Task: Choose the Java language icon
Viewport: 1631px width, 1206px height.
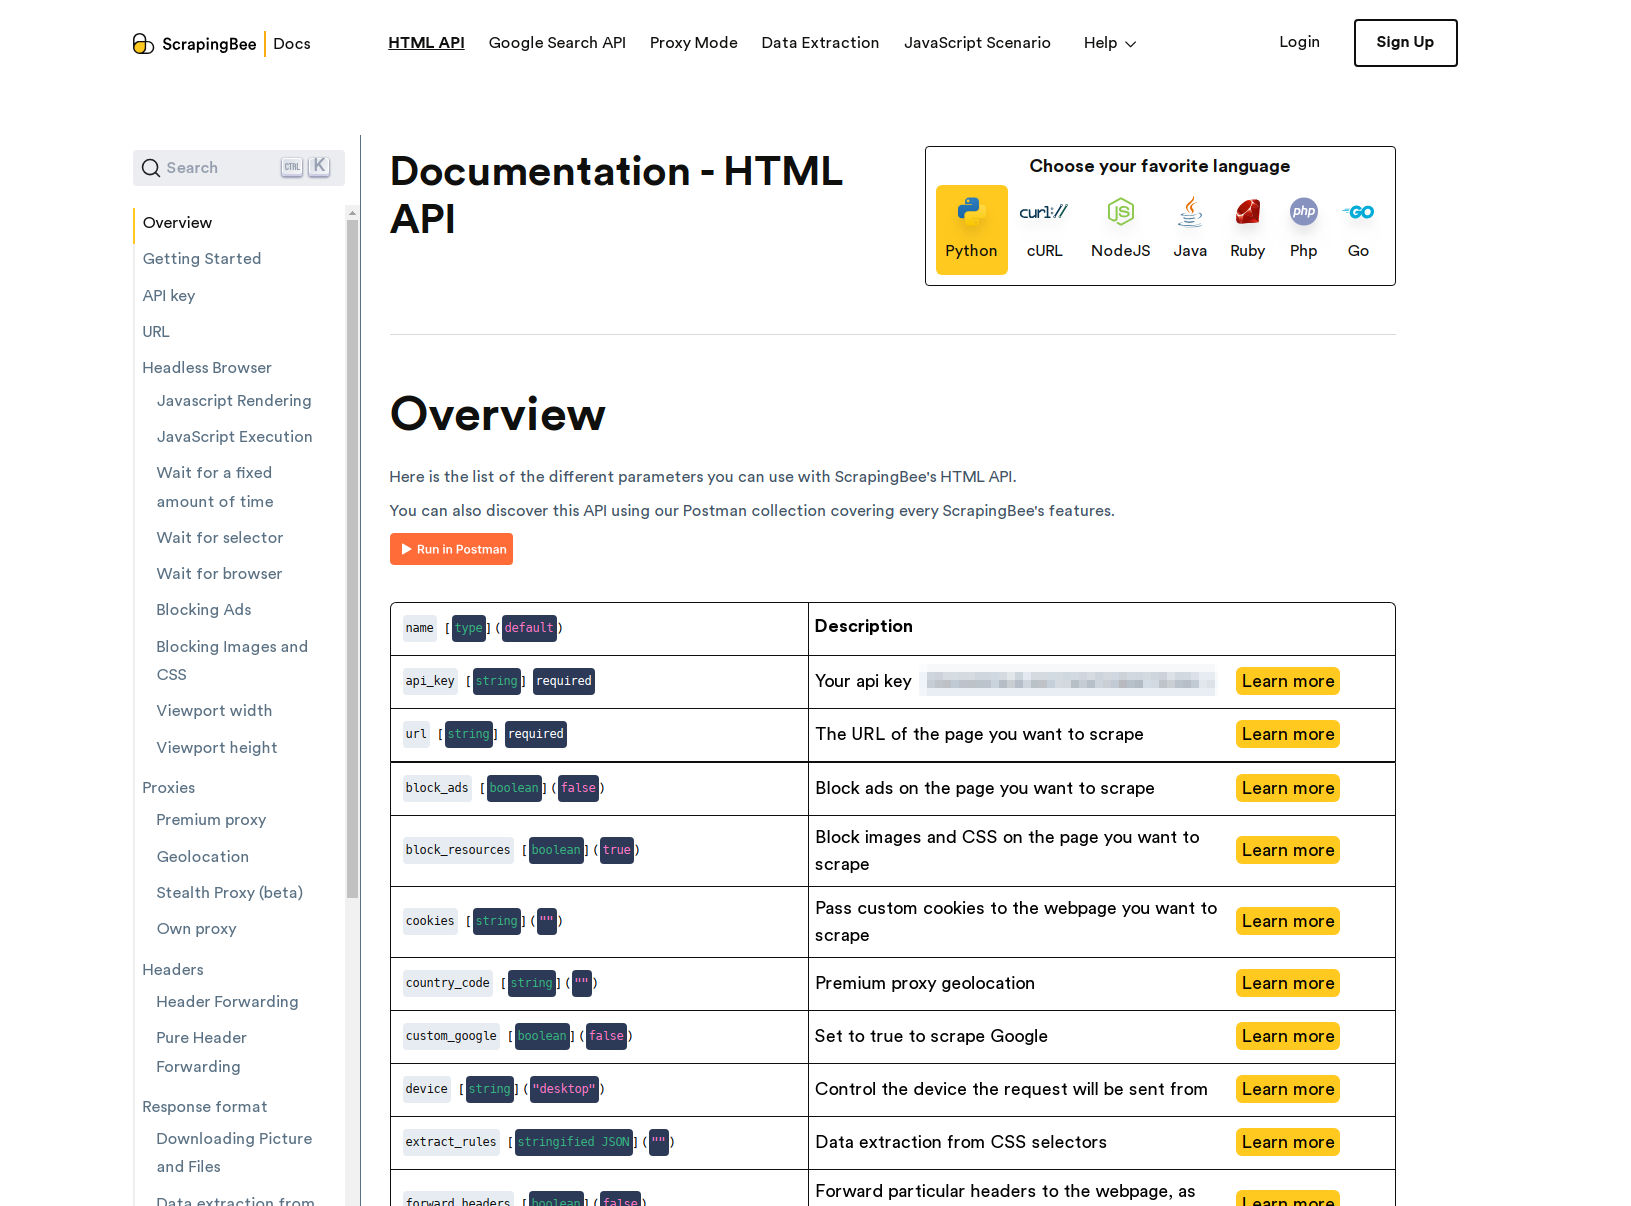Action: pyautogui.click(x=1190, y=211)
